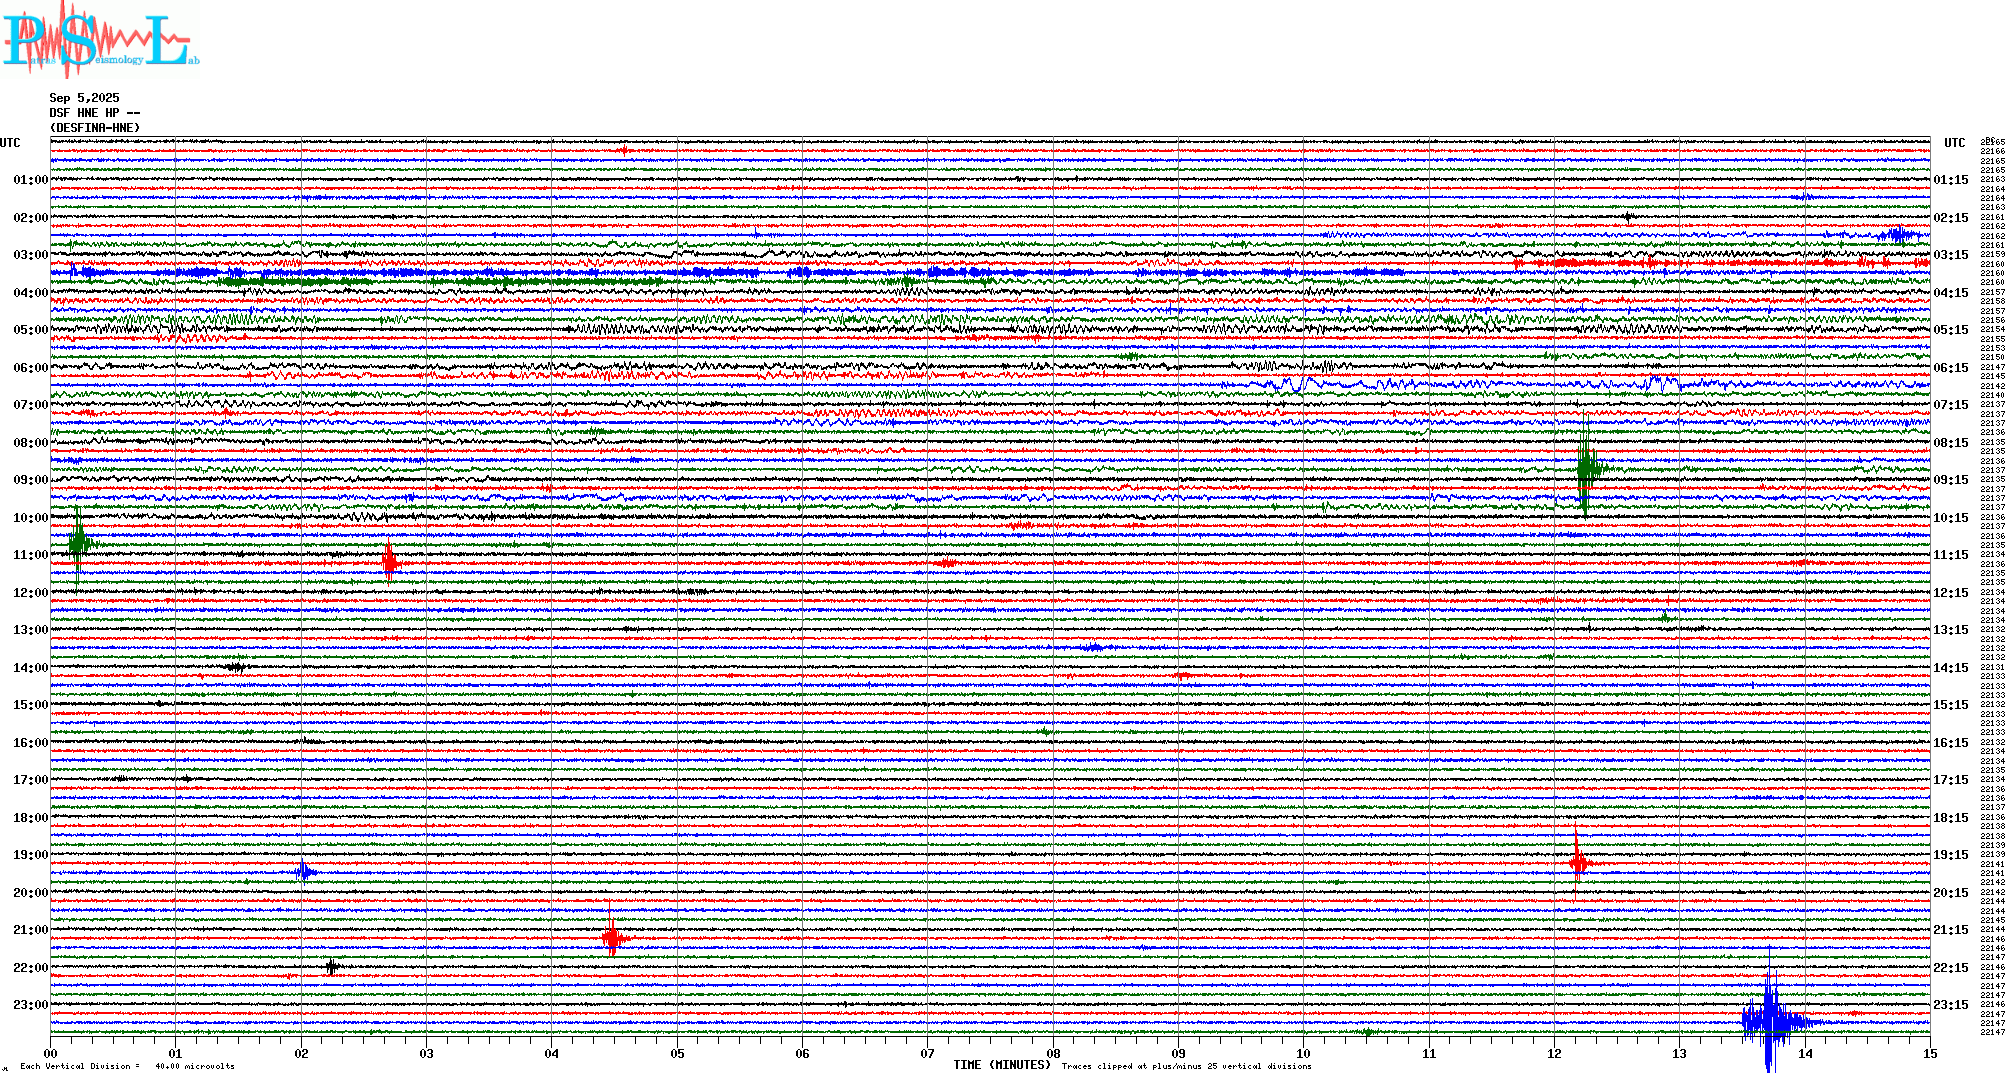The height and width of the screenshot is (1080, 2010).
Task: Click the 15:00 hour label on left axis
Action: 30,705
